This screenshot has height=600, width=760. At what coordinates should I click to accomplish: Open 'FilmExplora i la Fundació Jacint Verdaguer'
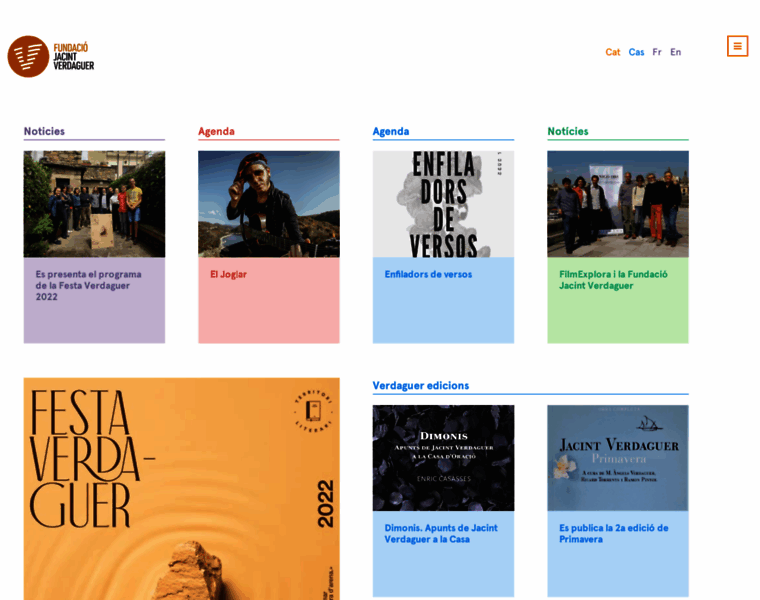(613, 280)
